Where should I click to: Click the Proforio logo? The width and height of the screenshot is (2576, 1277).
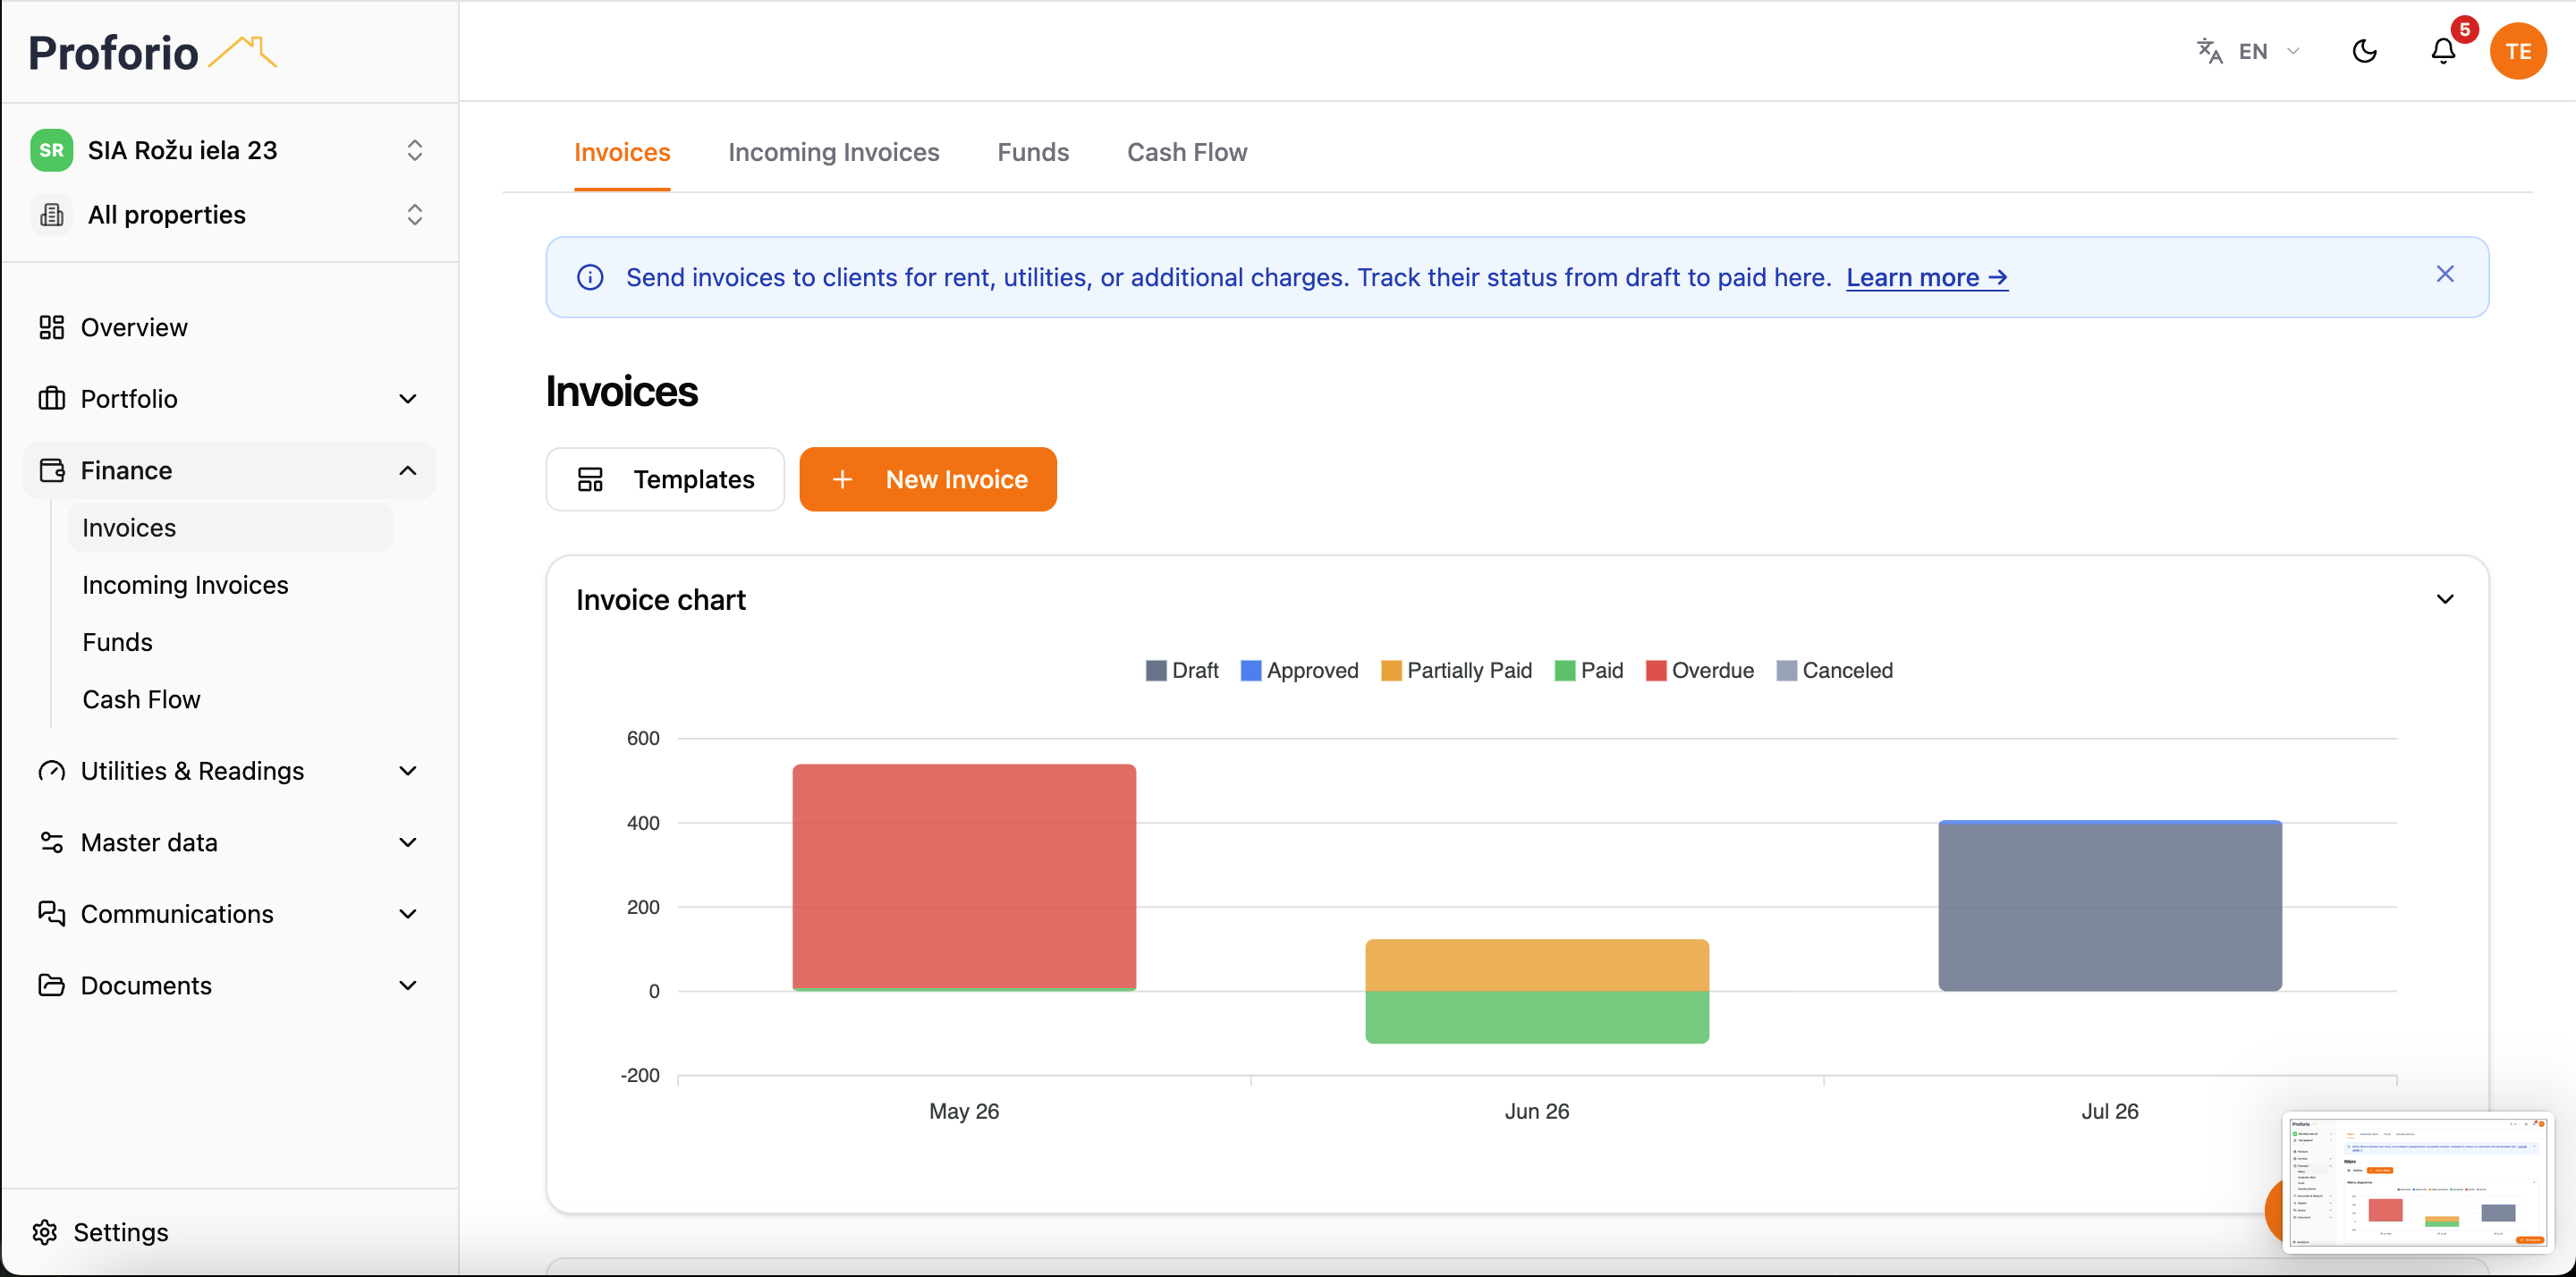pyautogui.click(x=152, y=52)
